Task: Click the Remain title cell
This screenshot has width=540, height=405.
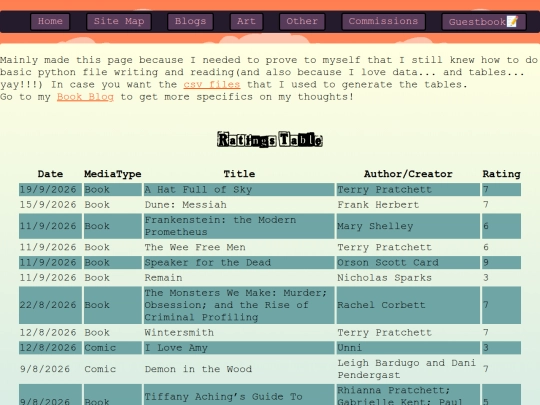Action: click(x=239, y=278)
